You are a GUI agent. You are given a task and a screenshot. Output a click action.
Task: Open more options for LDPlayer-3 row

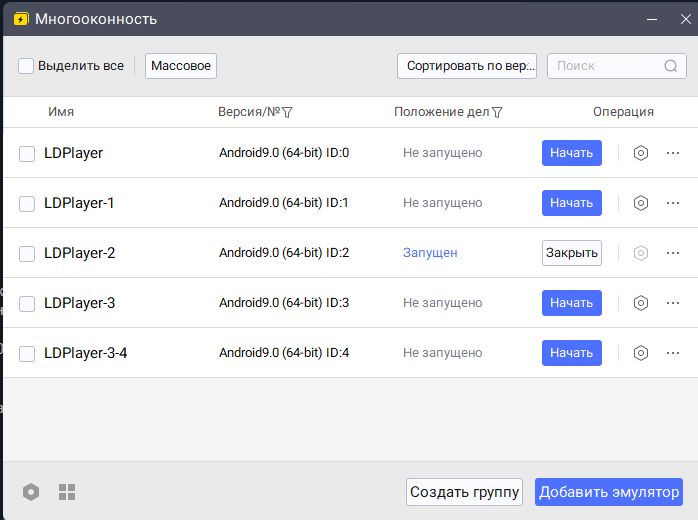point(673,303)
